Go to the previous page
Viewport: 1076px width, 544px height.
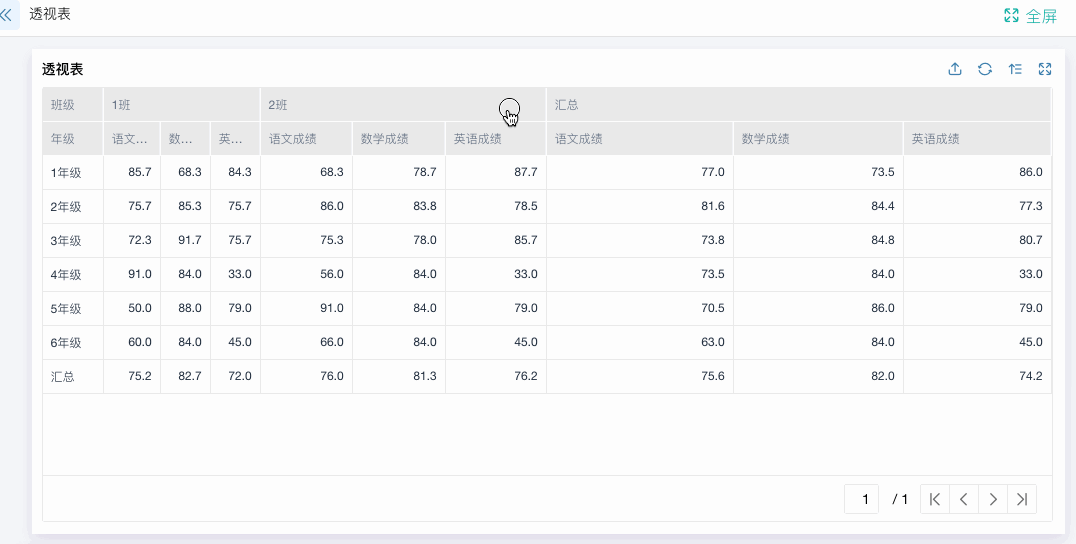pos(963,499)
